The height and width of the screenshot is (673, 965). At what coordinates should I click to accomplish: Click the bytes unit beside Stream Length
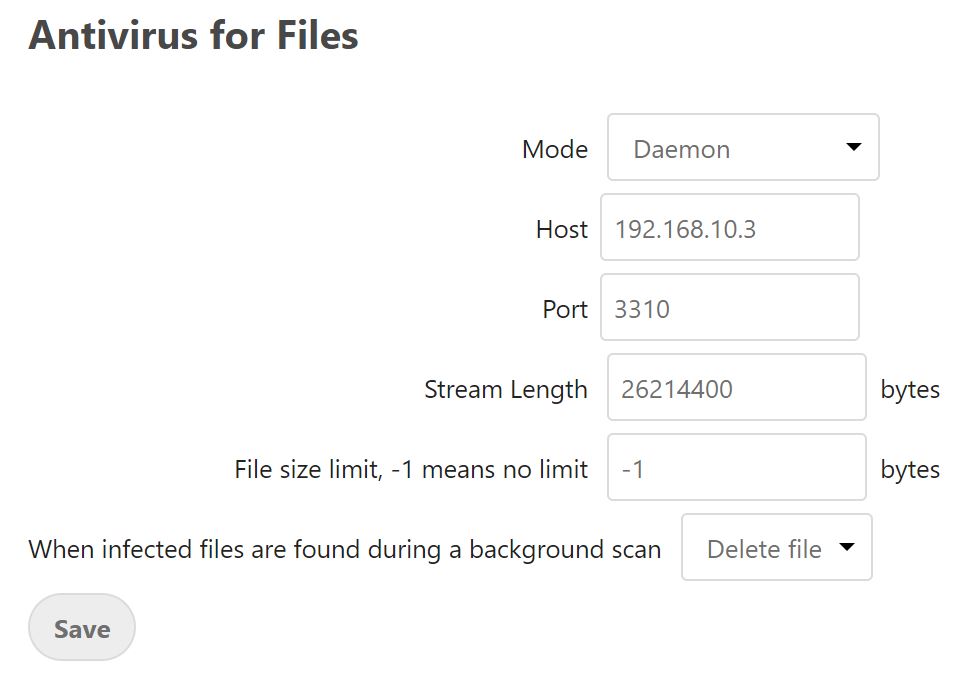tap(910, 389)
